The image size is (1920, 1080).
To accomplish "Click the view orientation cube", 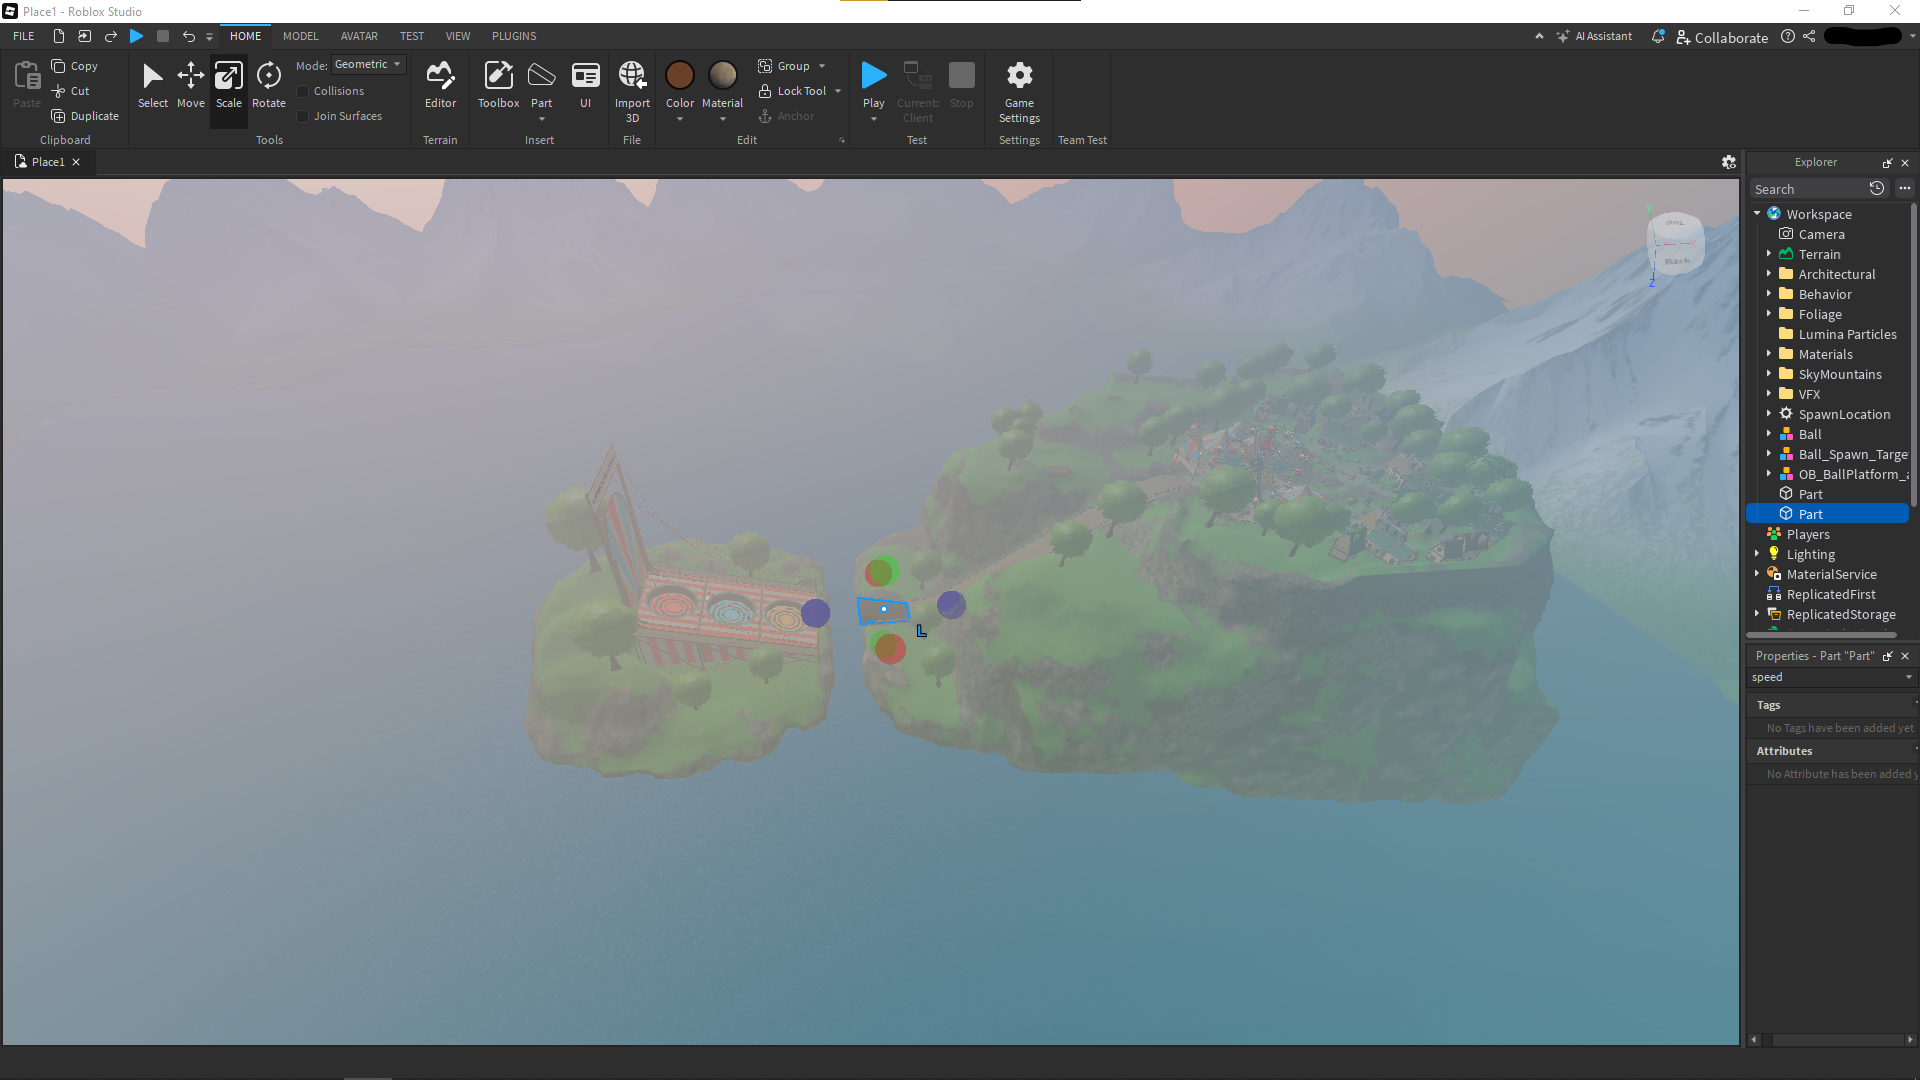I will click(1675, 243).
